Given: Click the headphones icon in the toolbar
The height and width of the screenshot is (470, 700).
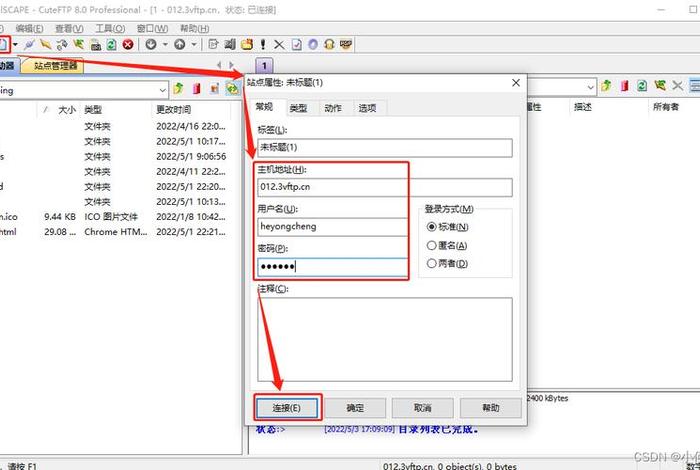Looking at the screenshot, I should tap(329, 44).
